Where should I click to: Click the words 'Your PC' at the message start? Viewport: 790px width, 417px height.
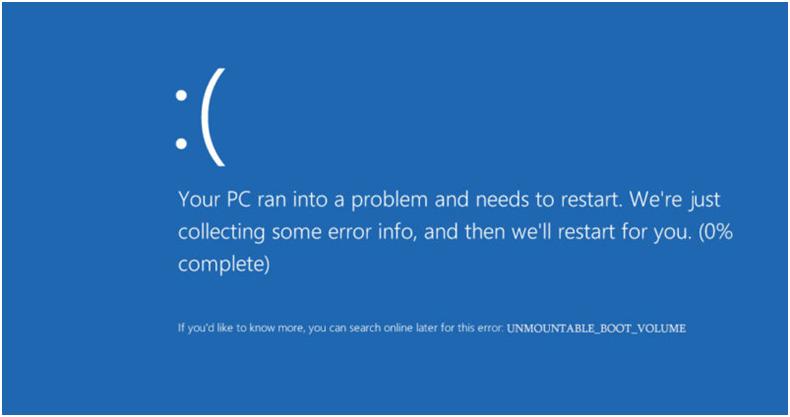coord(214,199)
